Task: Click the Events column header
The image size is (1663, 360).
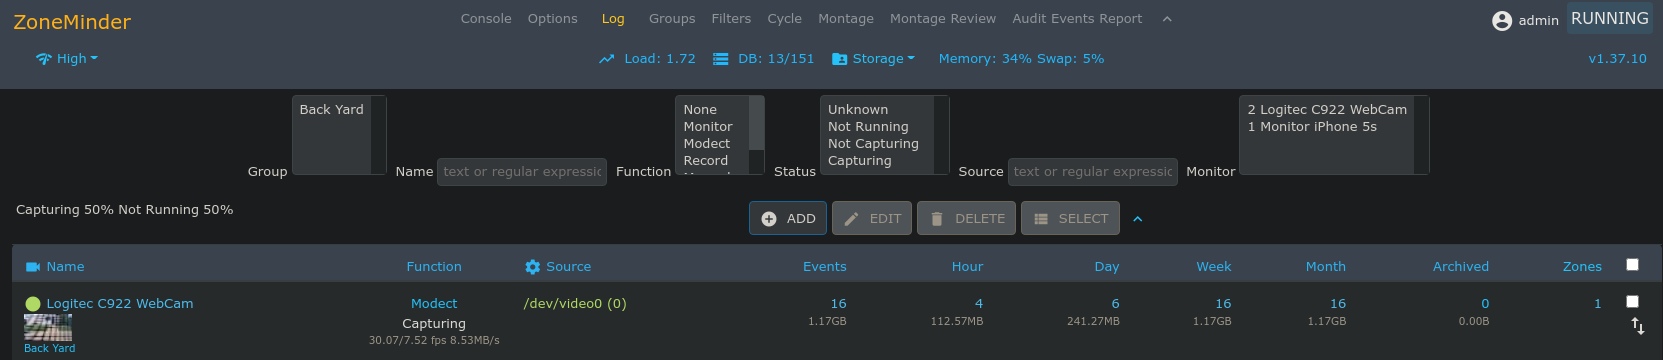Action: pos(825,267)
